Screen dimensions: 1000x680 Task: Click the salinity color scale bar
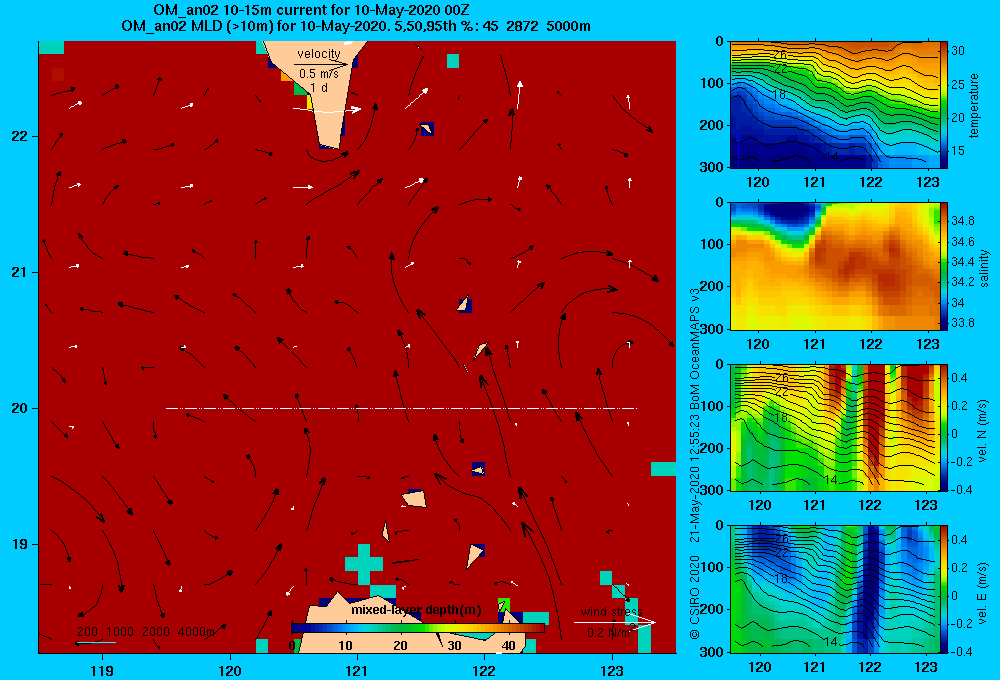pos(945,266)
